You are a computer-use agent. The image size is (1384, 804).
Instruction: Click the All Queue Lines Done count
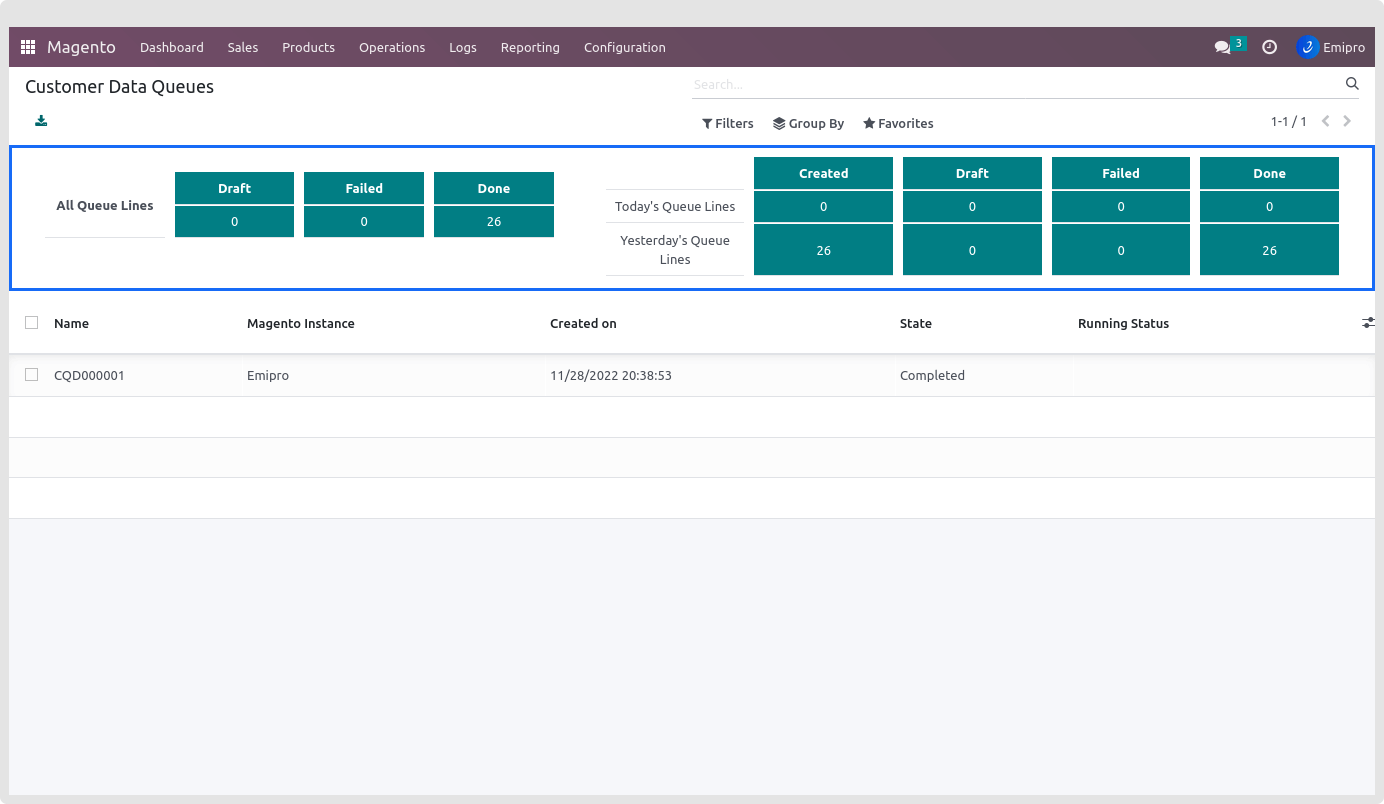tap(493, 221)
